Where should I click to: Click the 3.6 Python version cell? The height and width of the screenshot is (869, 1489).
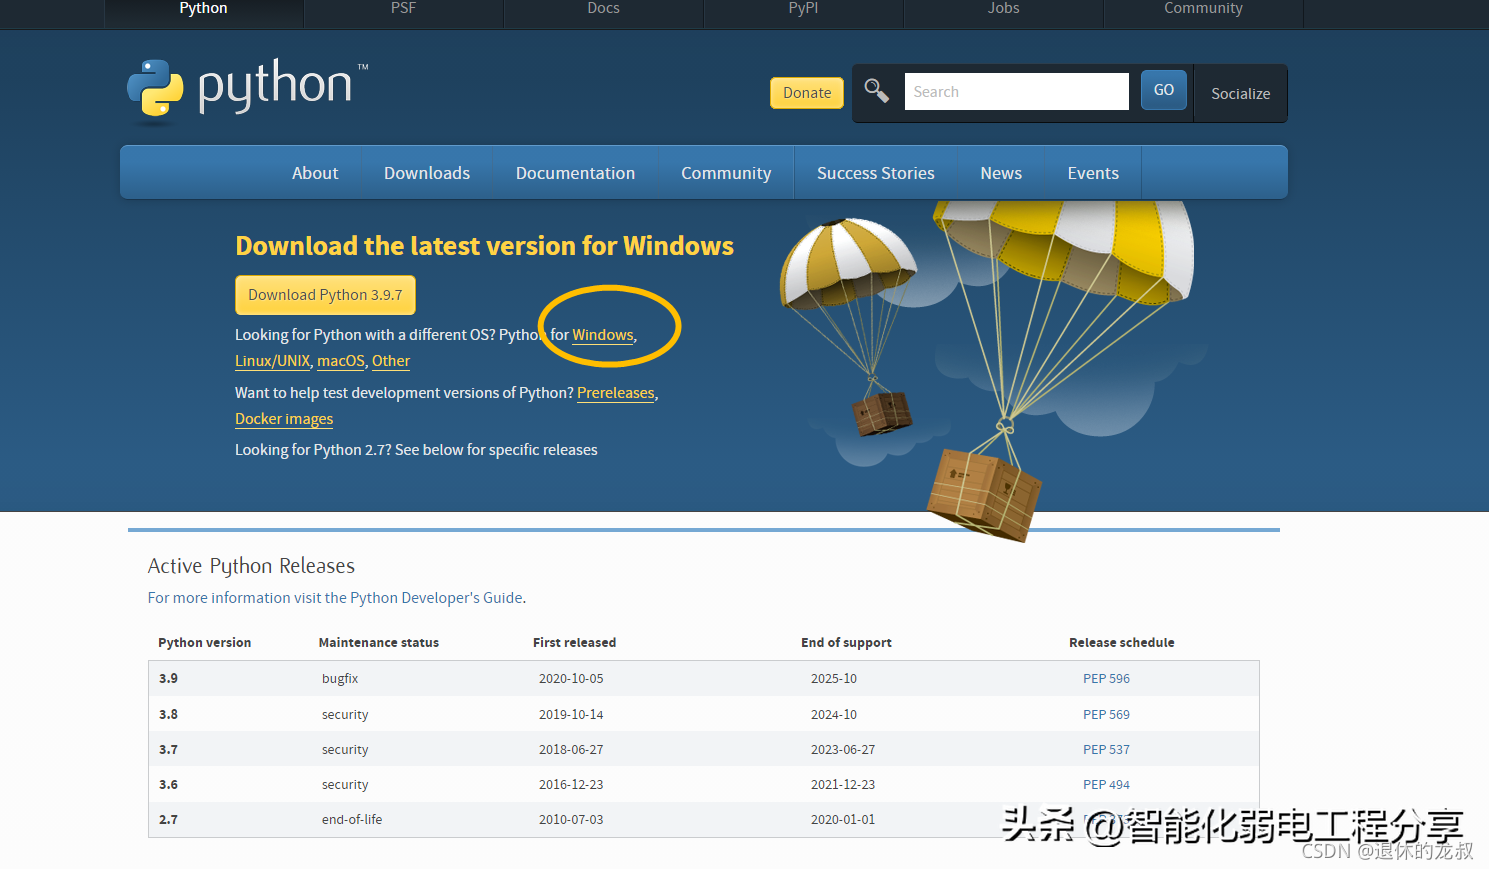point(168,785)
